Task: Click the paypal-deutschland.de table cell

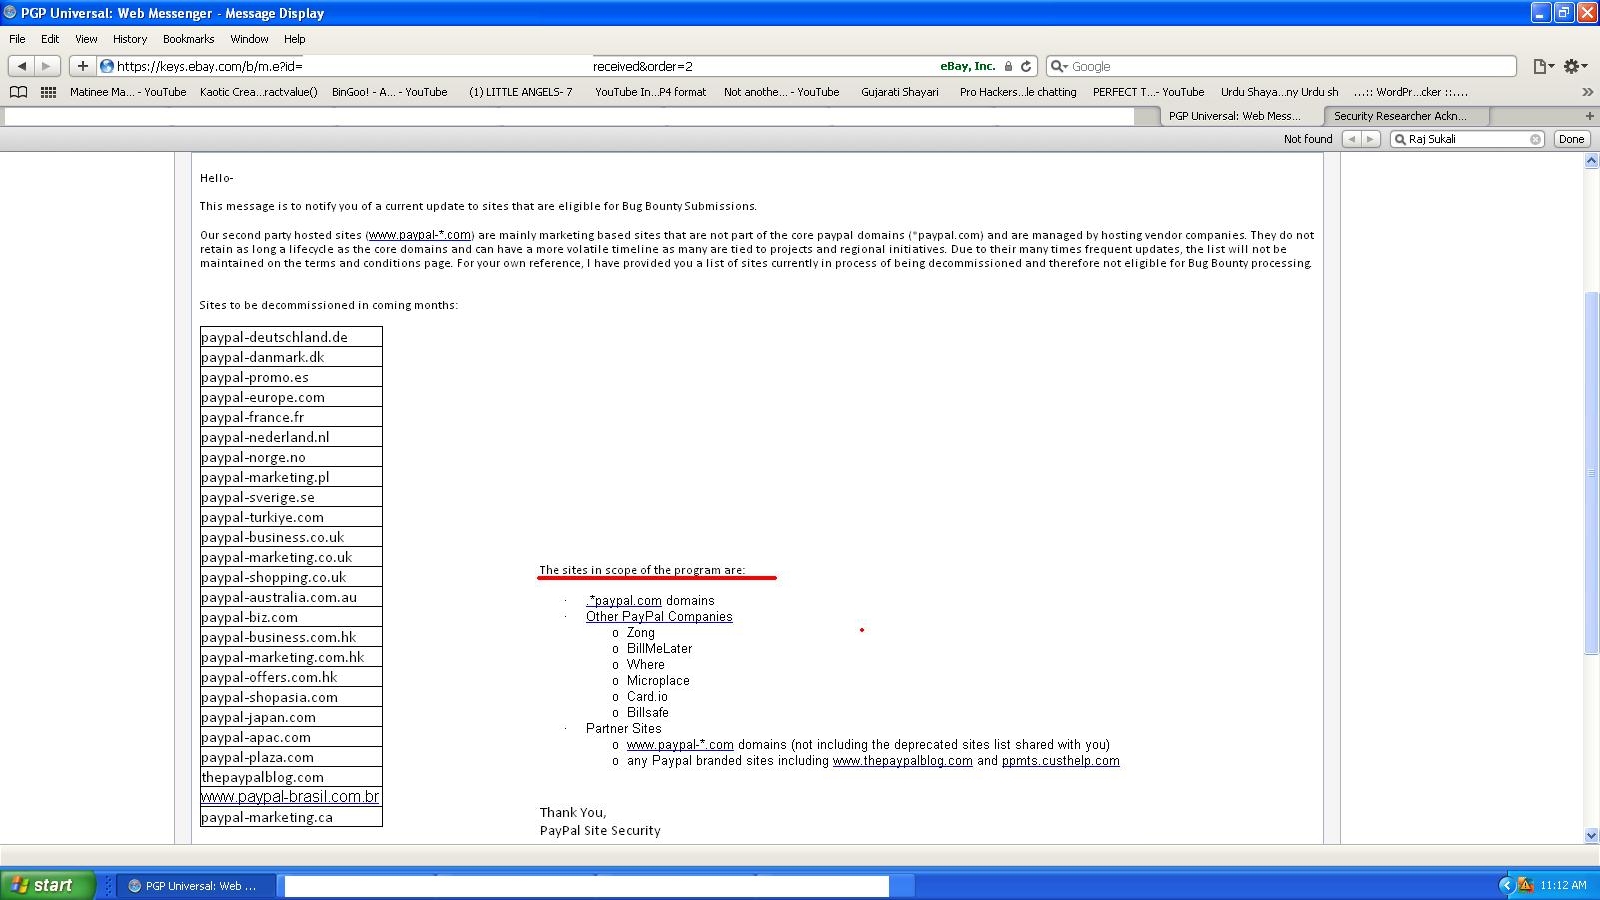Action: [x=291, y=337]
